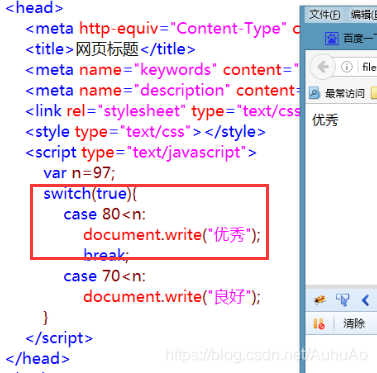Select the 百度一下 browser tab
The image size is (377, 373).
pos(351,39)
